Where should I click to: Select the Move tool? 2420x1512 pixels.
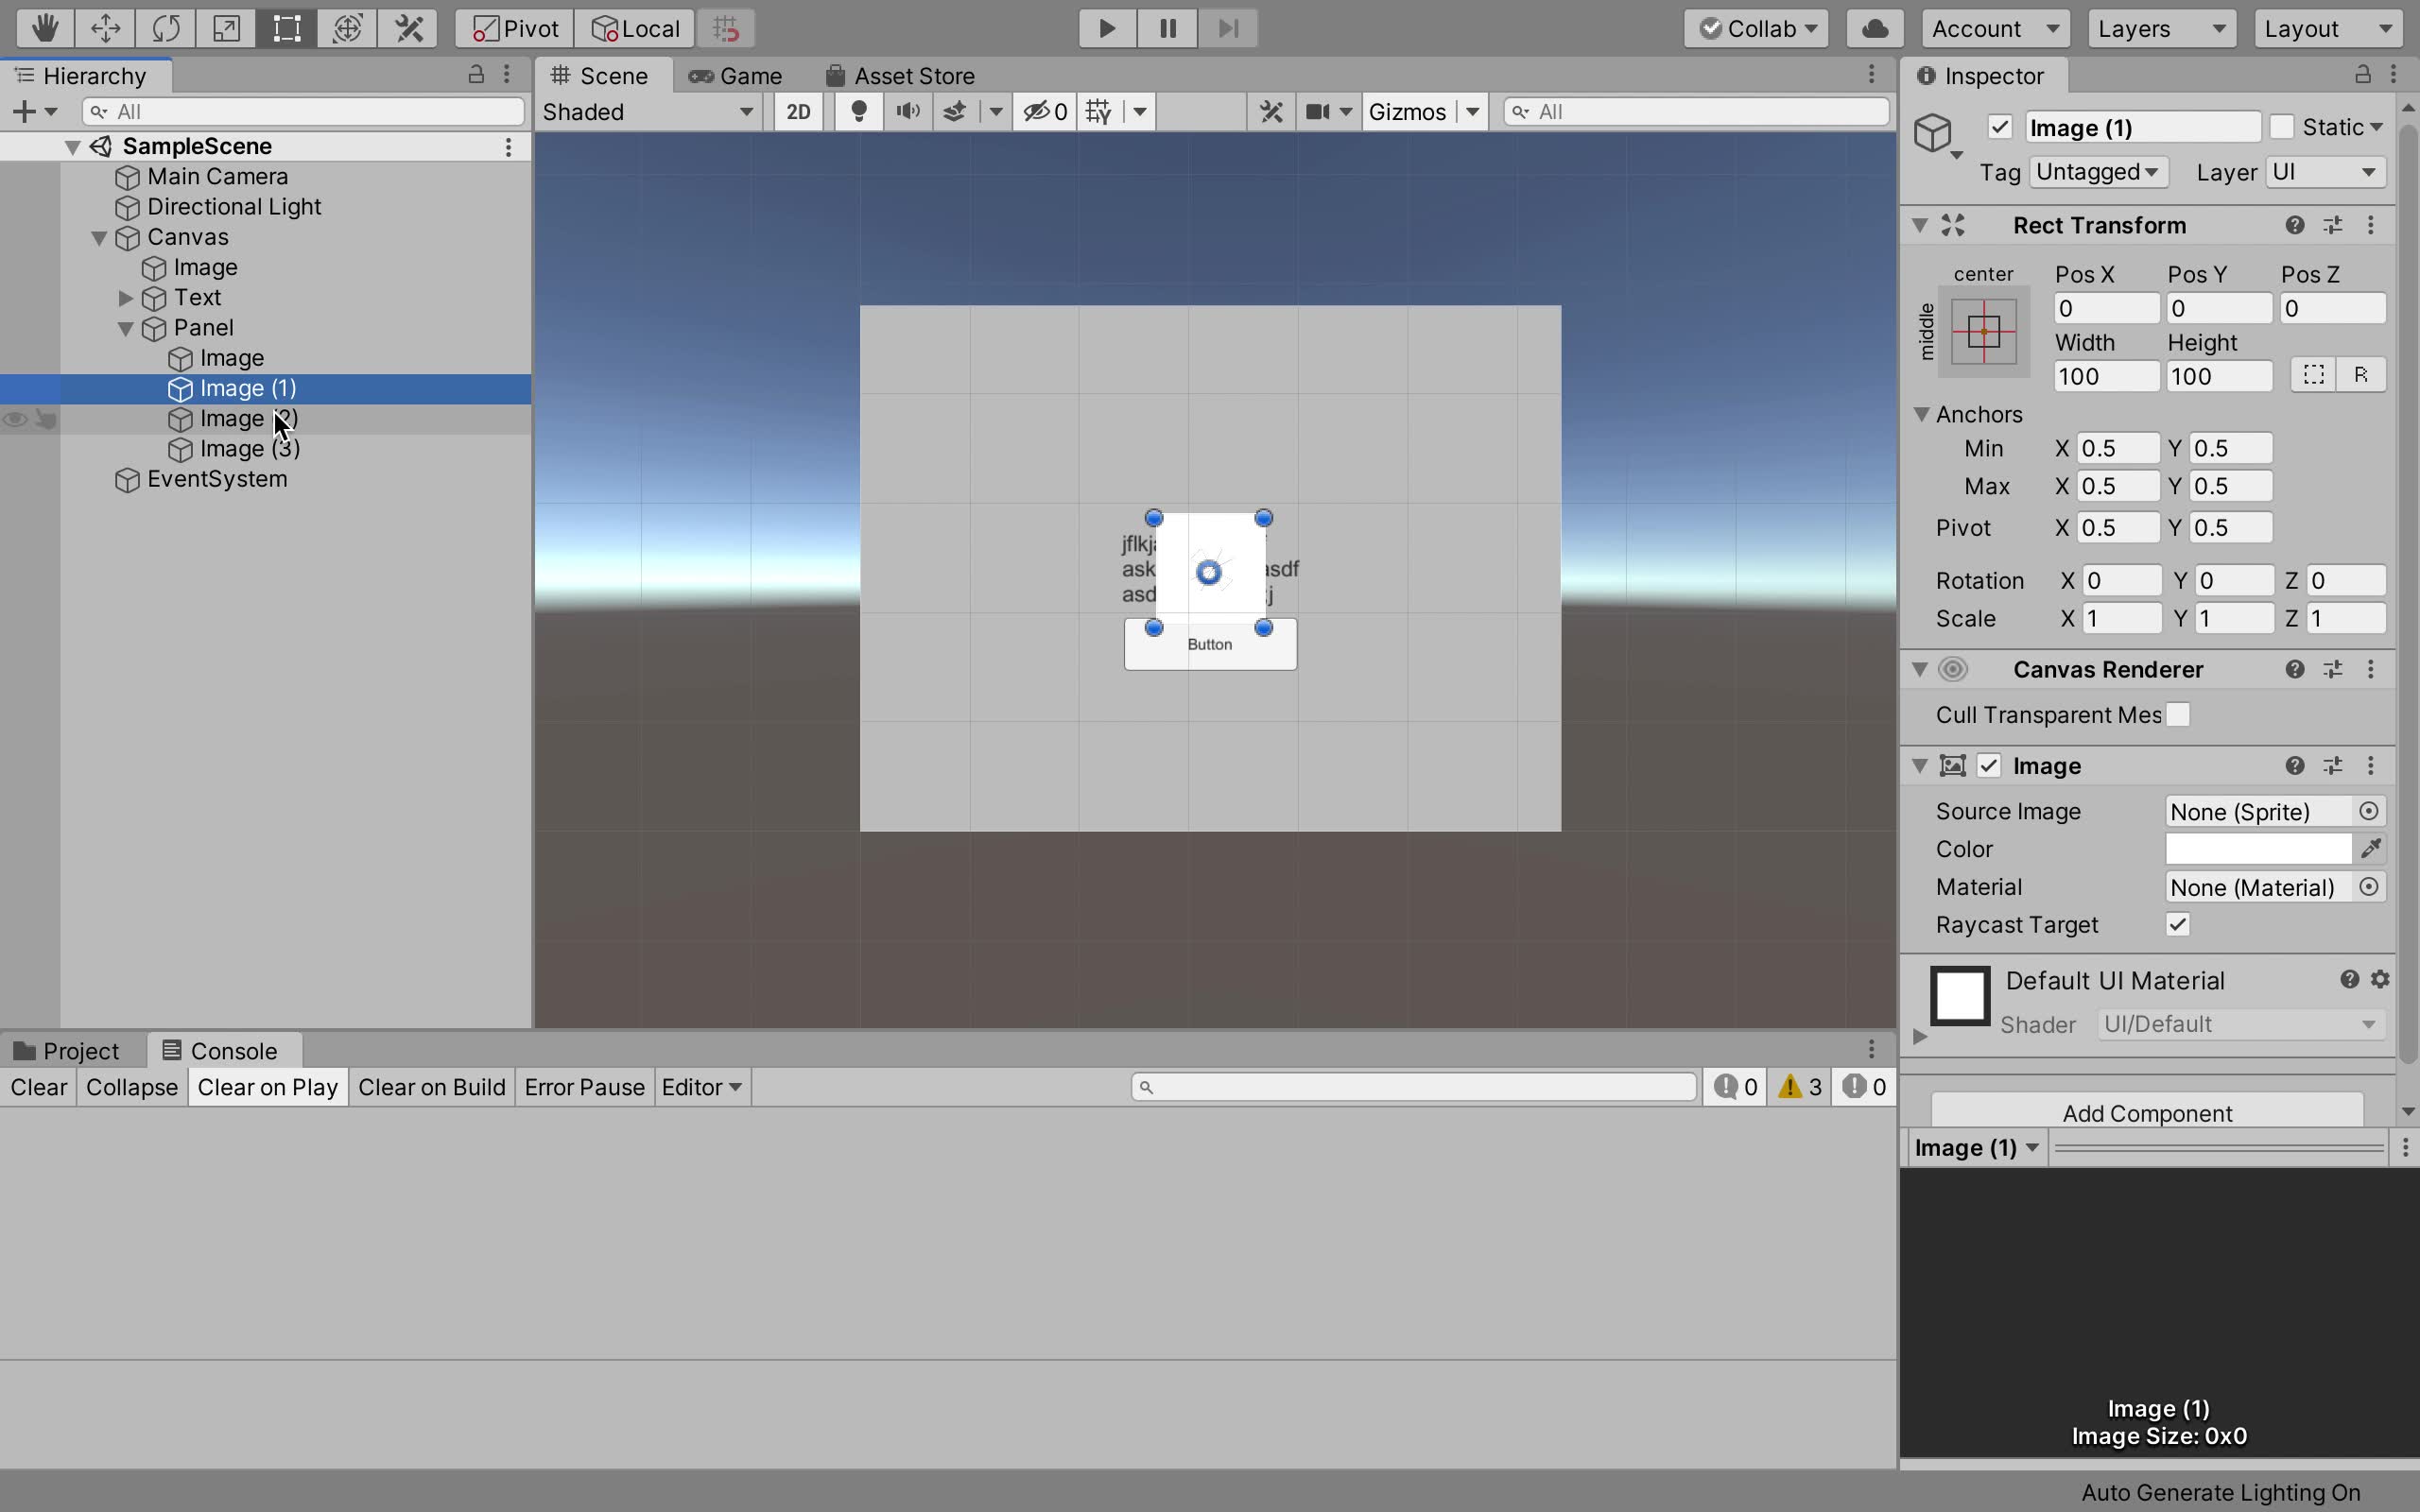click(105, 28)
